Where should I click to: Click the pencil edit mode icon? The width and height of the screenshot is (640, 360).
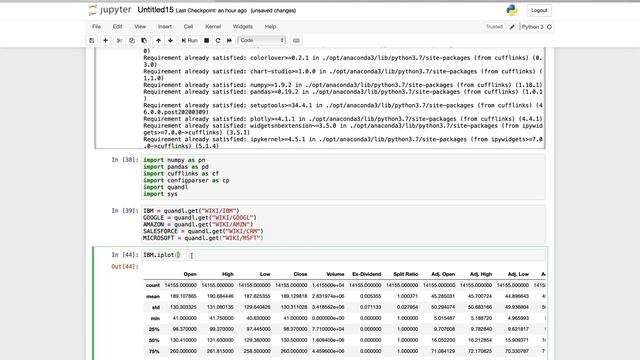[x=512, y=27]
